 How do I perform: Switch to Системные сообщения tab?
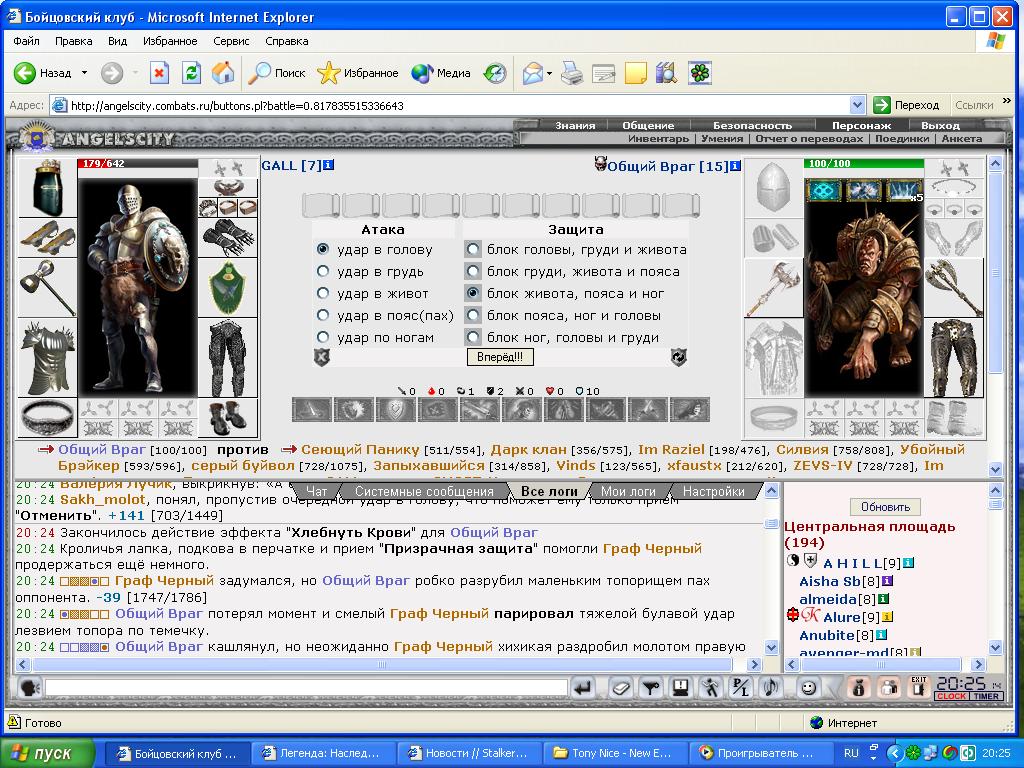(424, 491)
